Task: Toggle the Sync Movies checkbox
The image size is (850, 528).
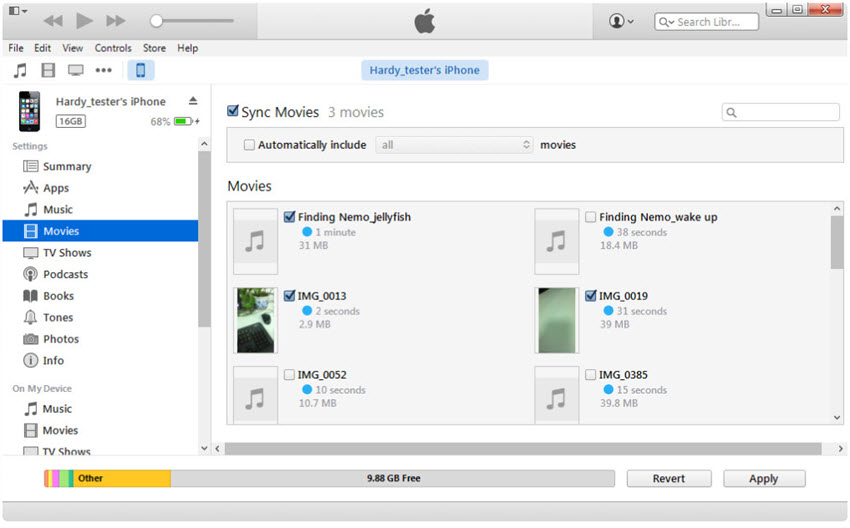Action: tap(233, 111)
